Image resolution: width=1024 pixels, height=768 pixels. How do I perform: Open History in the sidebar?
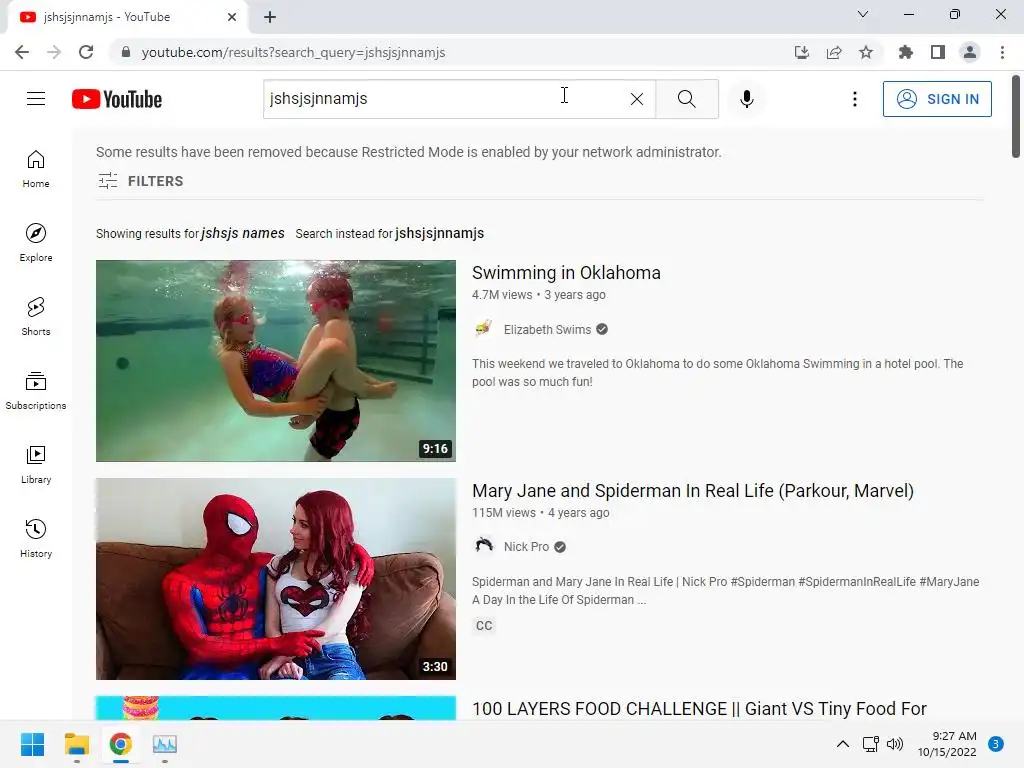pyautogui.click(x=36, y=539)
